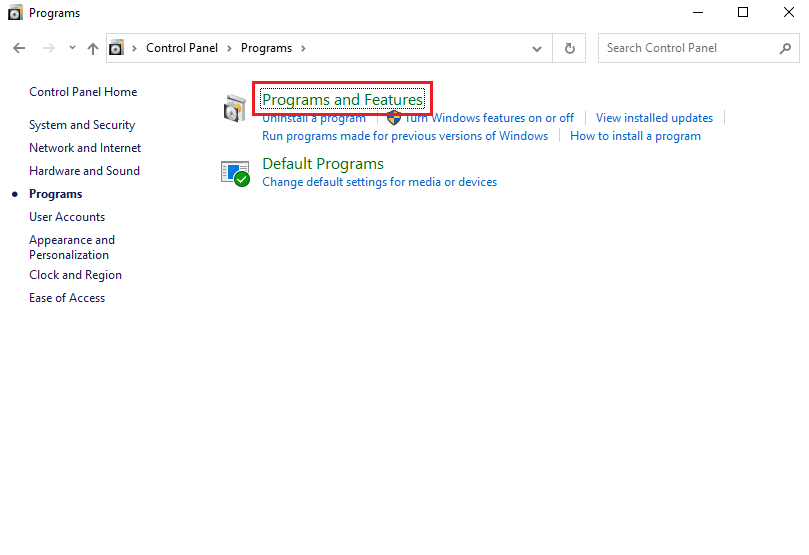Refresh the Programs page

tap(570, 48)
